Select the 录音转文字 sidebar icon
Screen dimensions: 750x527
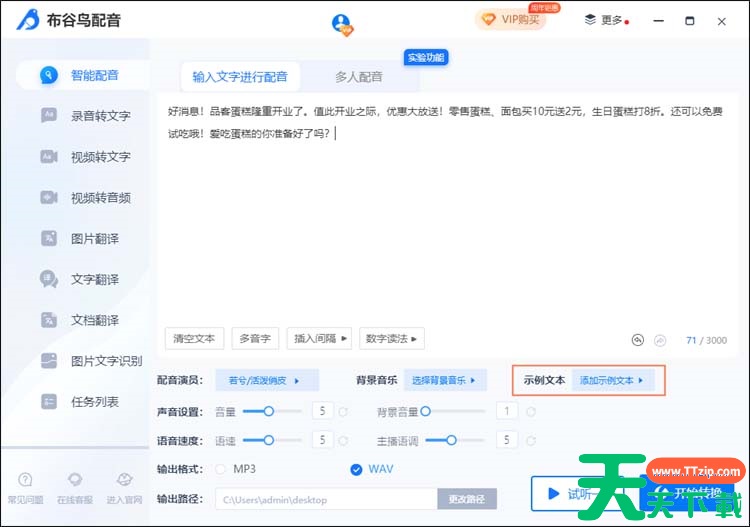pyautogui.click(x=49, y=115)
